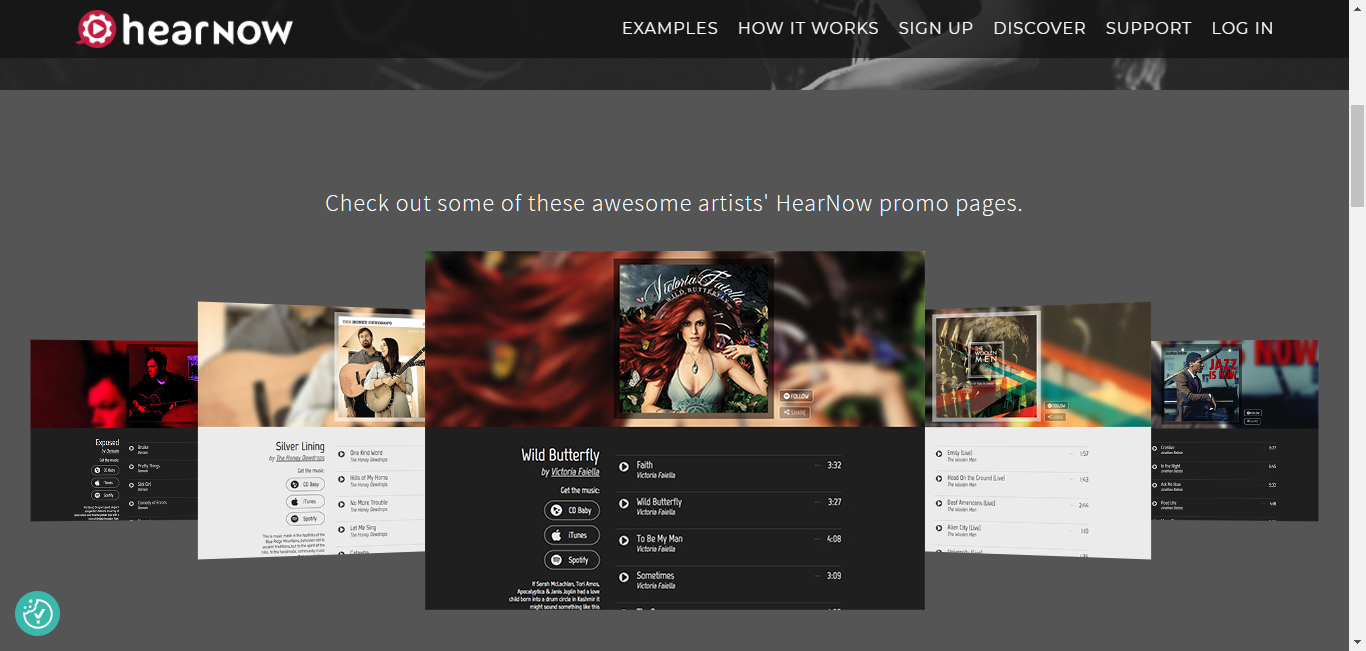Play the No More Trouble track

tap(342, 504)
